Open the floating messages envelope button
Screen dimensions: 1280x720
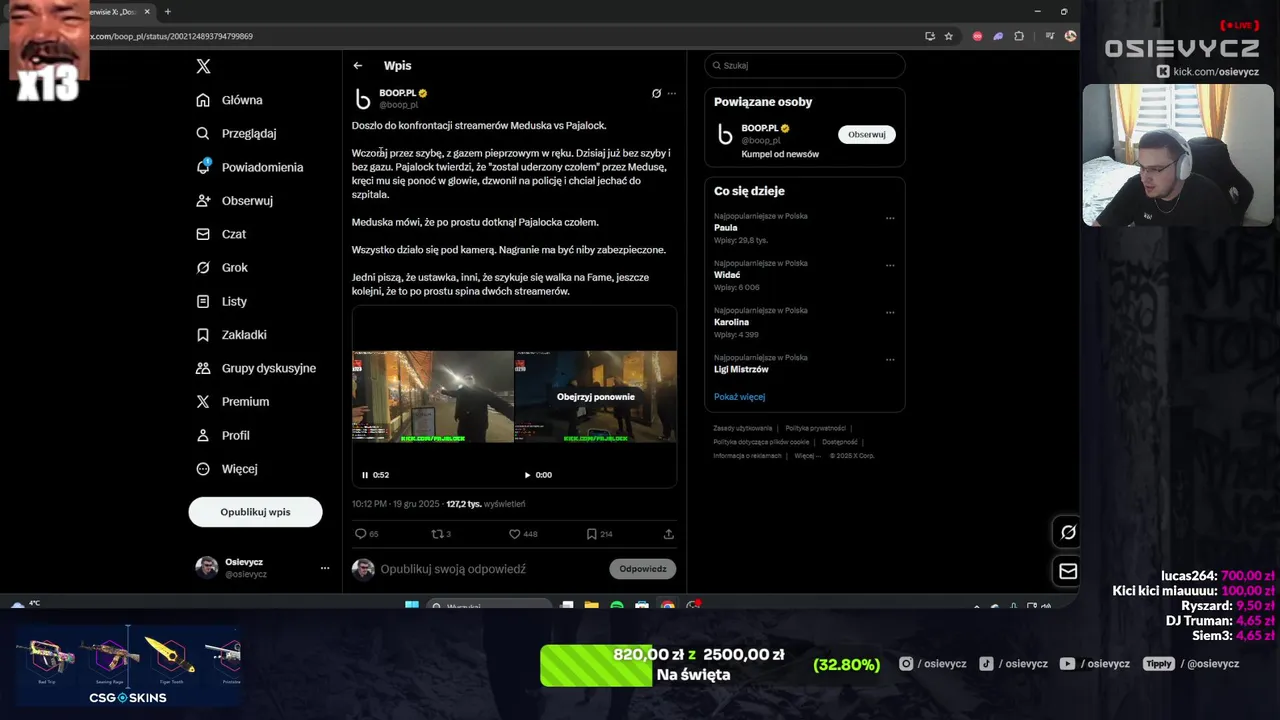pos(1068,571)
